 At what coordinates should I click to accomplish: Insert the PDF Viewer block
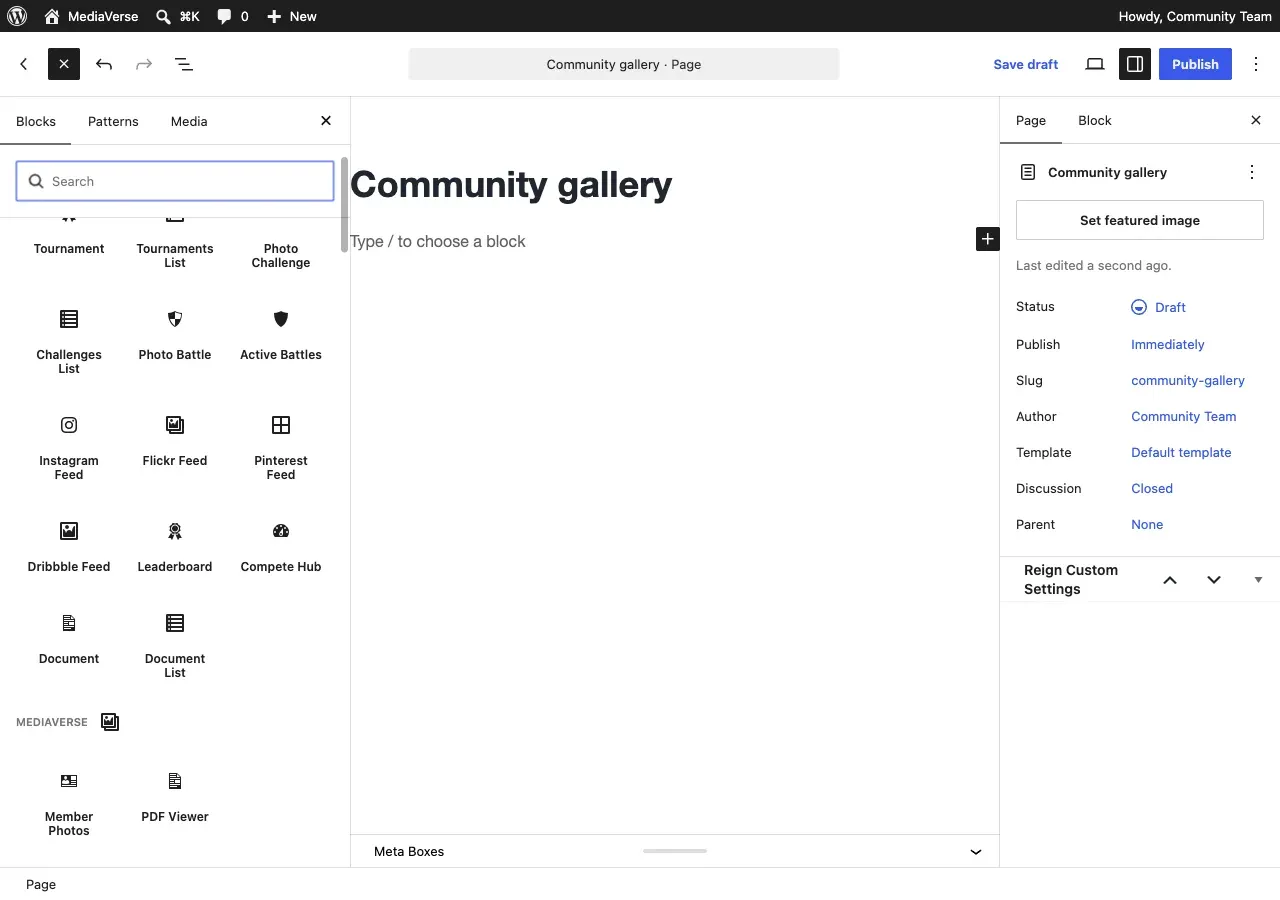click(x=175, y=798)
